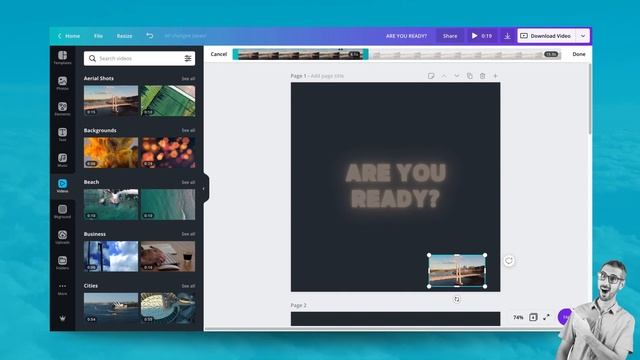Select the ocean waves beach video thumbnail
This screenshot has width=640, height=360.
[x=168, y=204]
